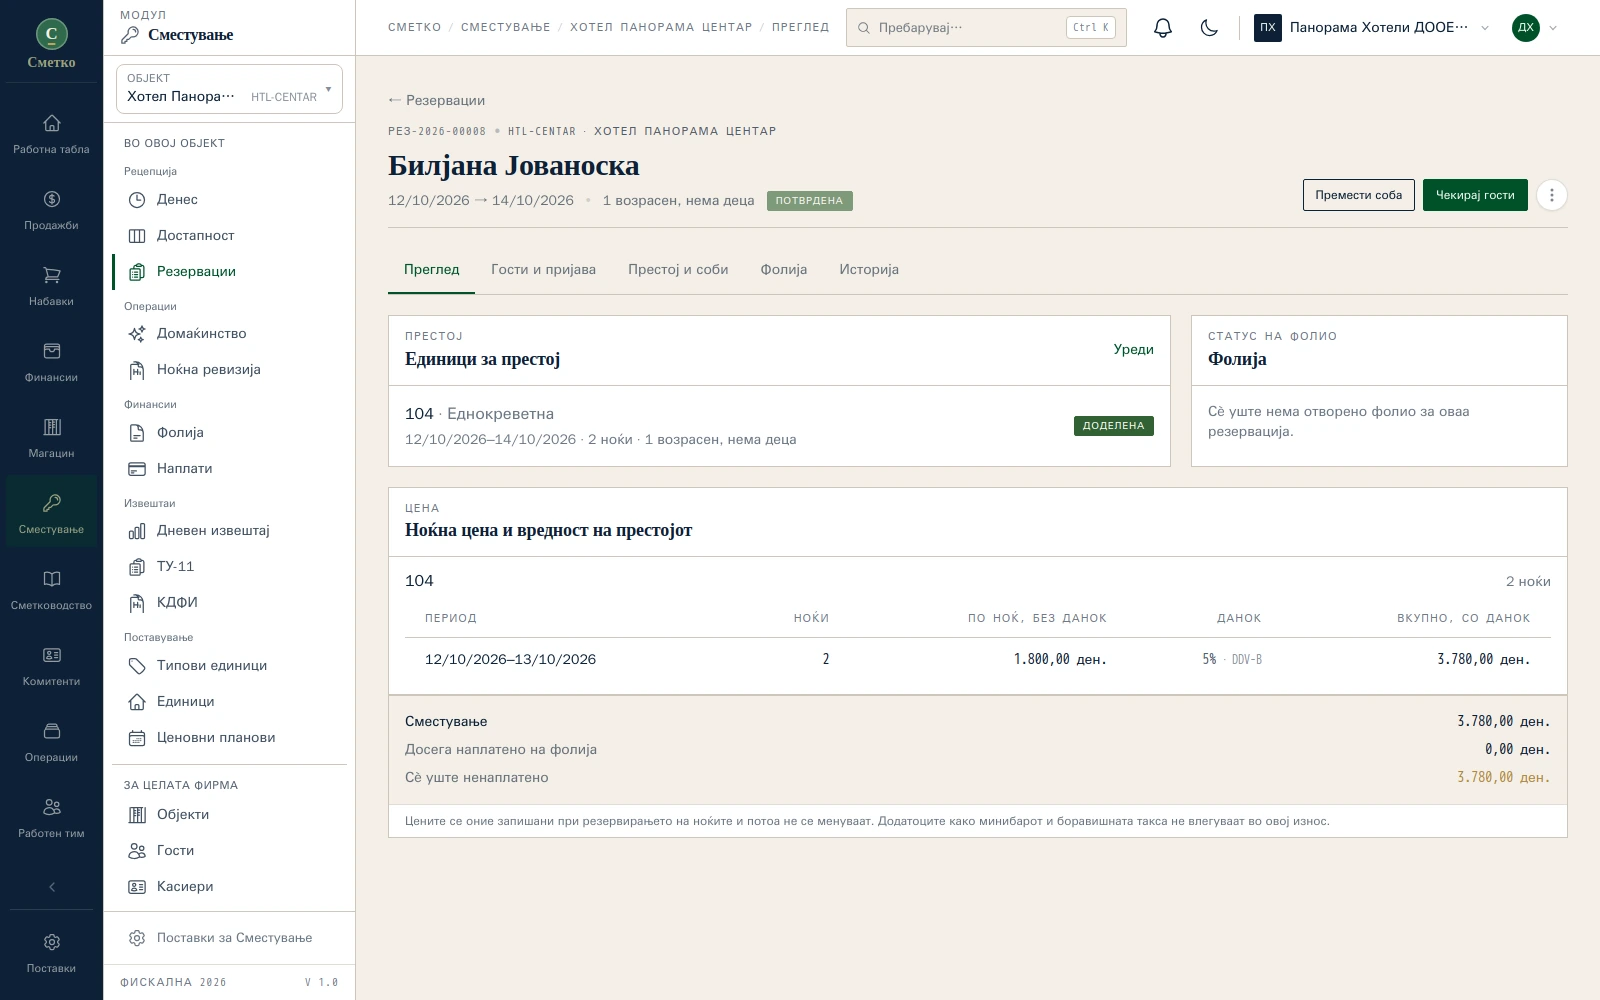Open the Касиери item
The height and width of the screenshot is (1000, 1600).
(x=230, y=887)
